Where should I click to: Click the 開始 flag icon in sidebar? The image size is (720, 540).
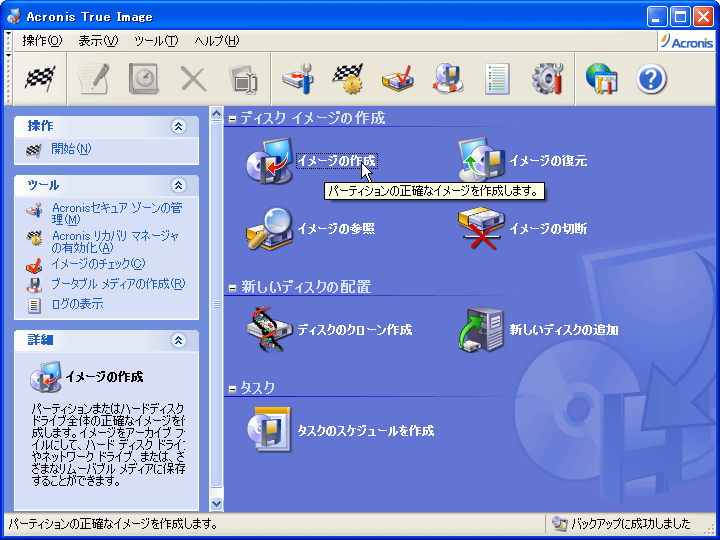pos(34,150)
